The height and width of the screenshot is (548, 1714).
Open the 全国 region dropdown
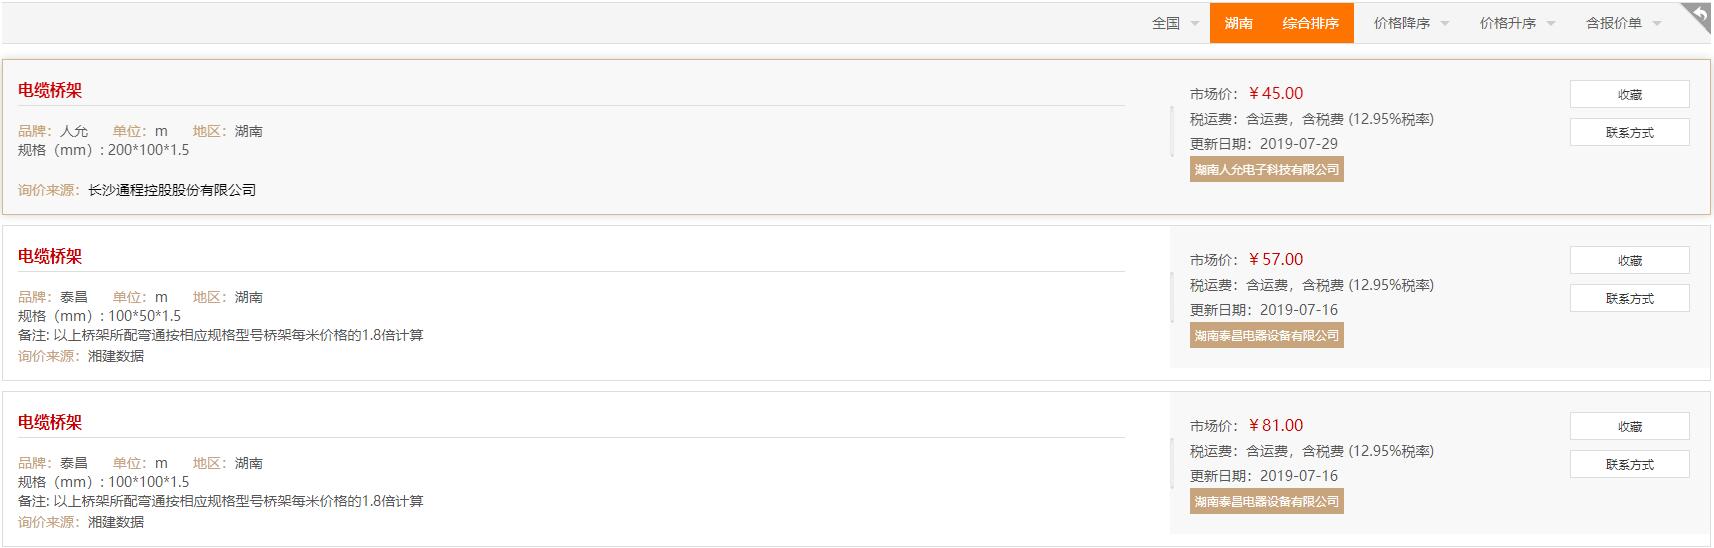point(1175,23)
